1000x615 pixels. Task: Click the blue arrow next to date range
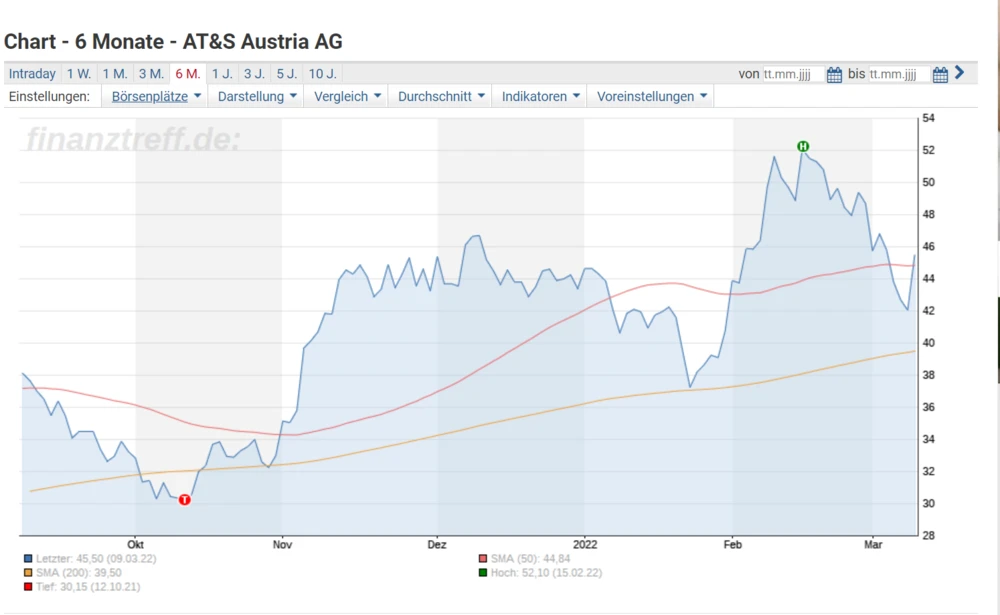(960, 73)
